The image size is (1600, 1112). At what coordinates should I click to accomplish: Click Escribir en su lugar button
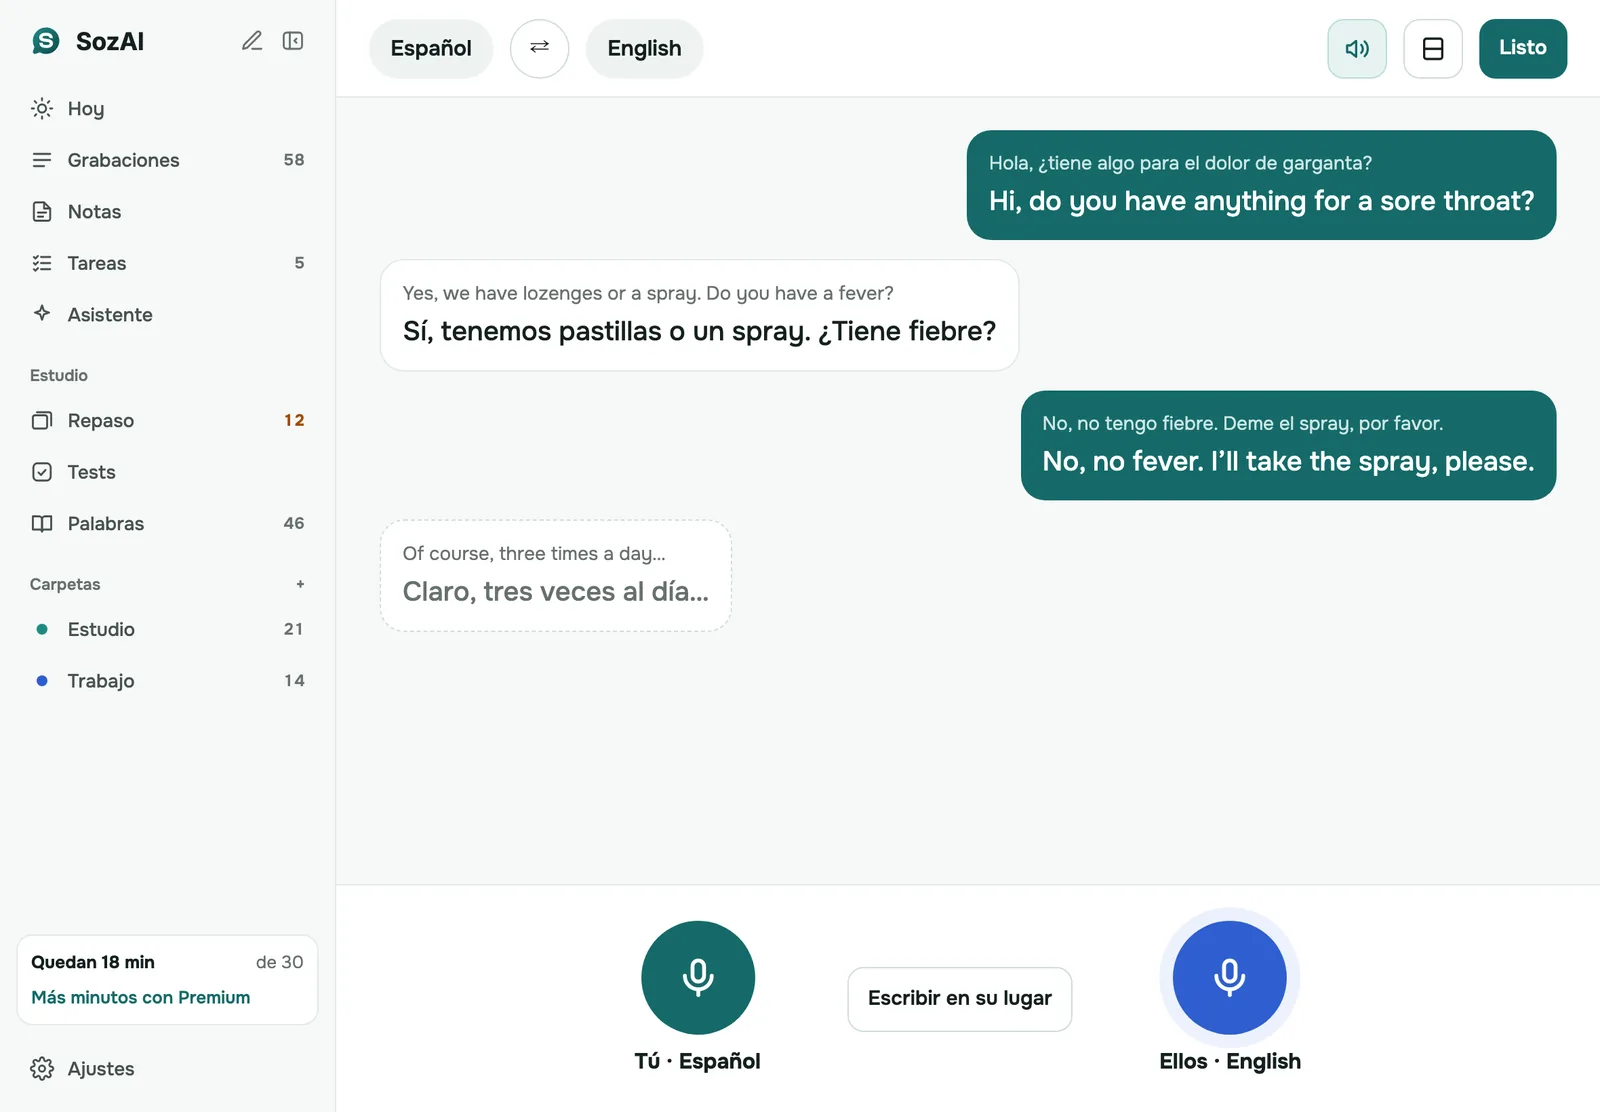pos(960,998)
